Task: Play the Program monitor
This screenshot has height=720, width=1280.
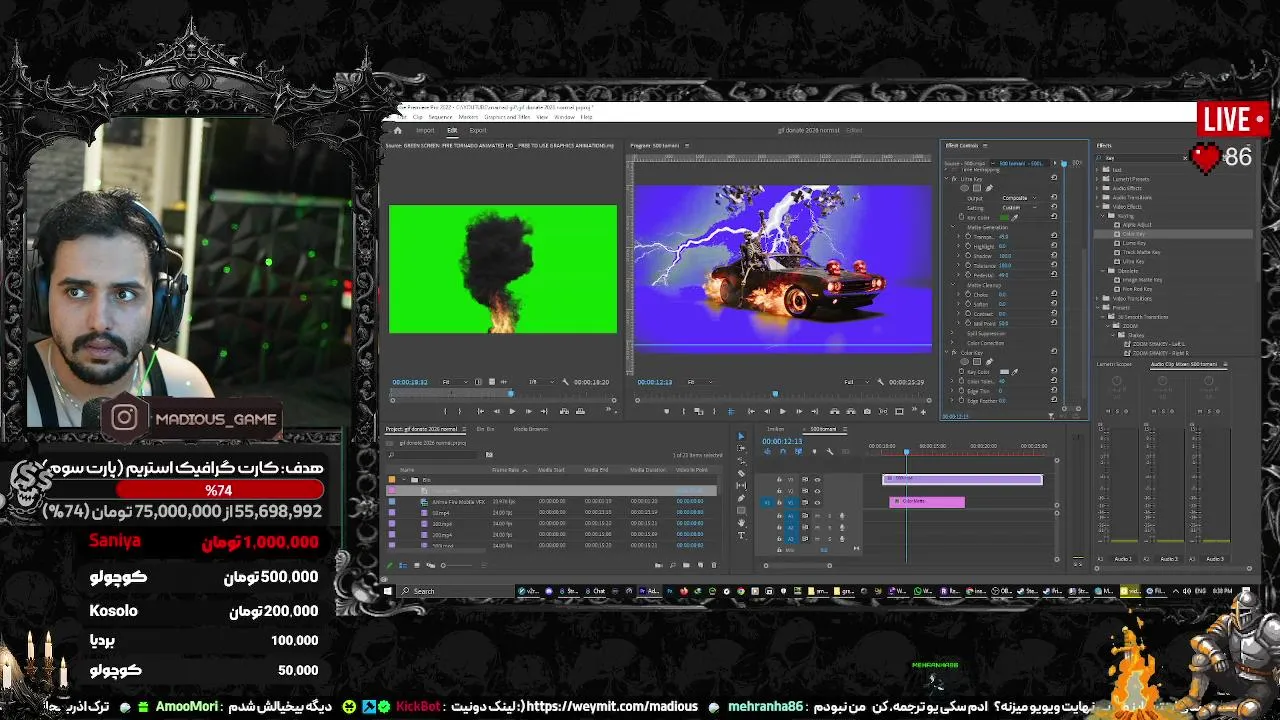Action: click(x=783, y=411)
